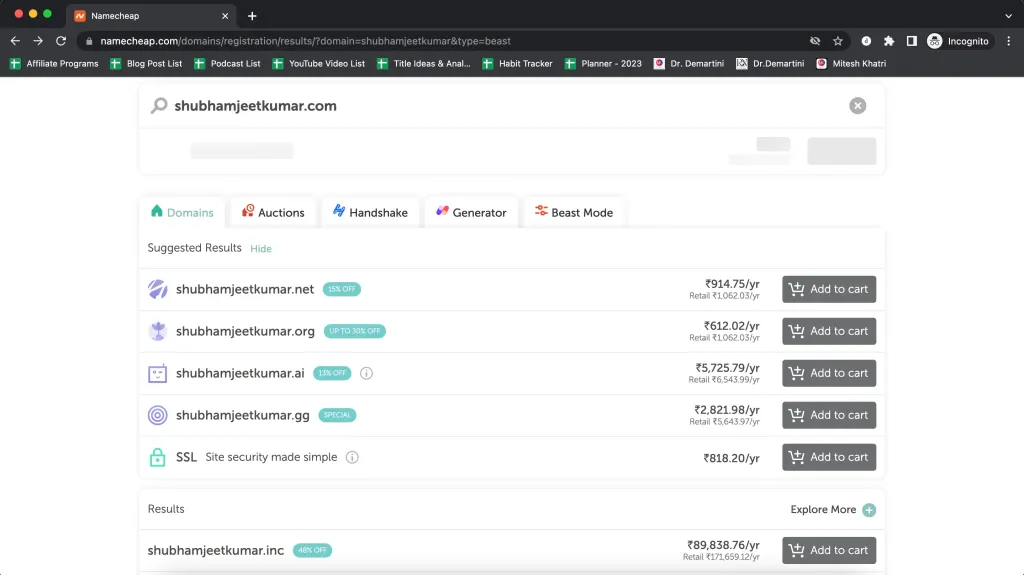Screen dimensions: 1024x575
Task: Open Title Ideas & Anal... bookmark
Action: pyautogui.click(x=424, y=63)
